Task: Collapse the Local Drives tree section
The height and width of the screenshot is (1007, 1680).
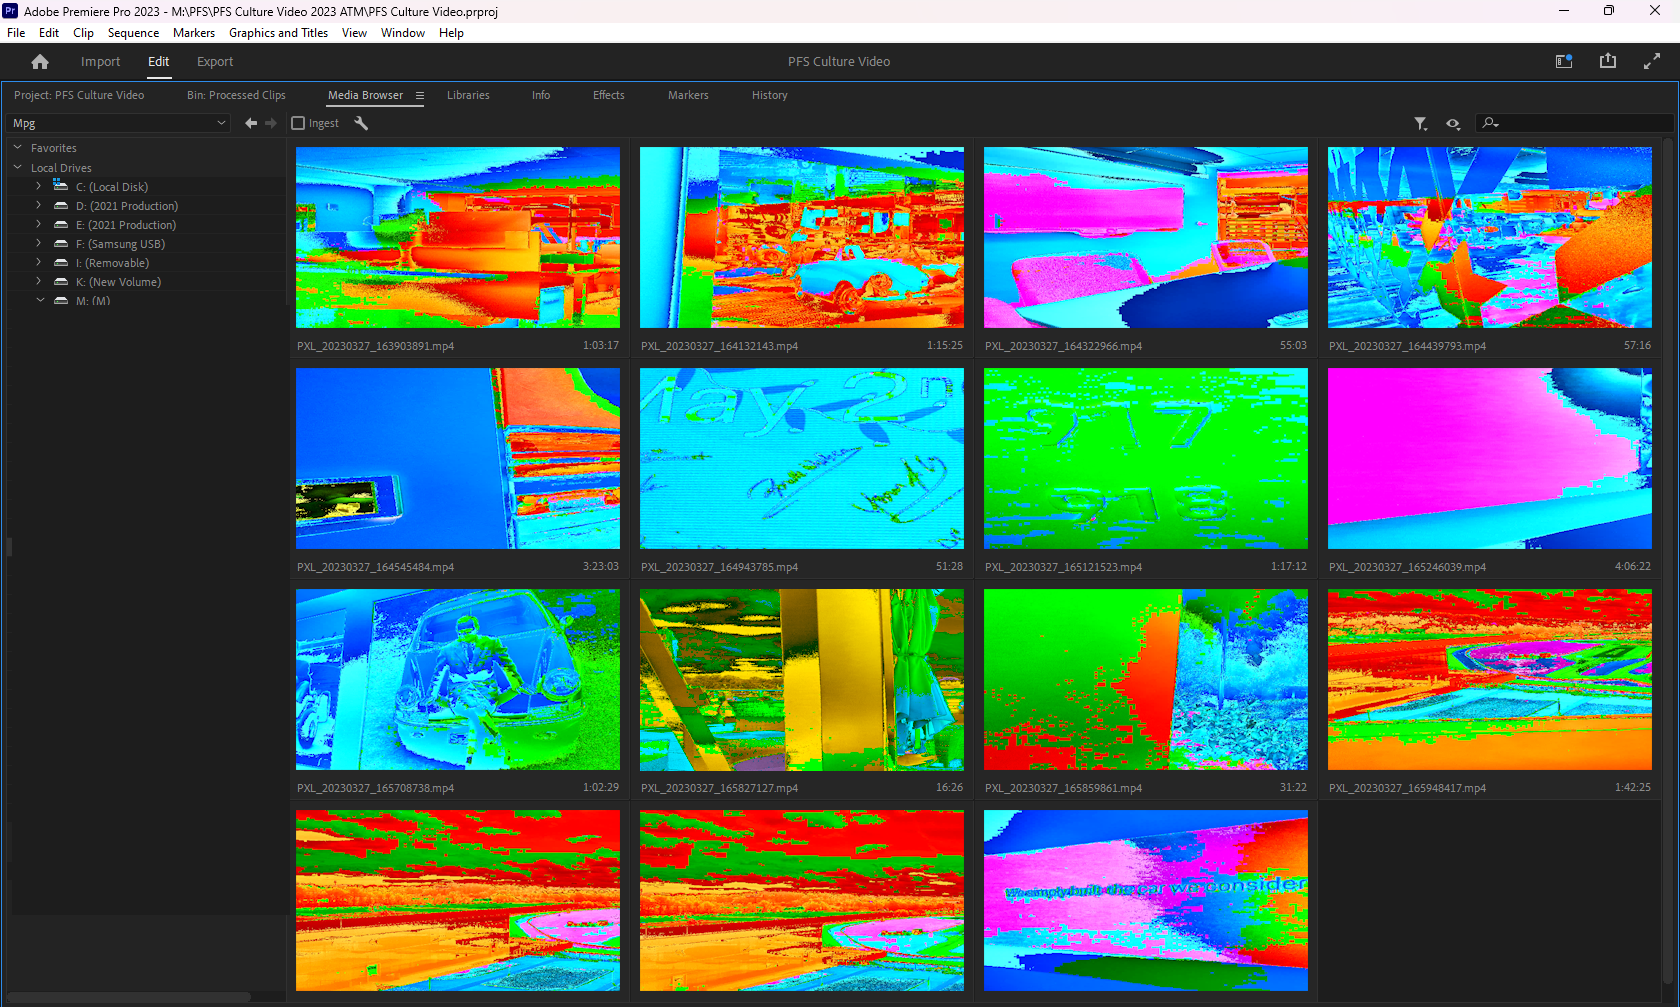Action: [16, 167]
